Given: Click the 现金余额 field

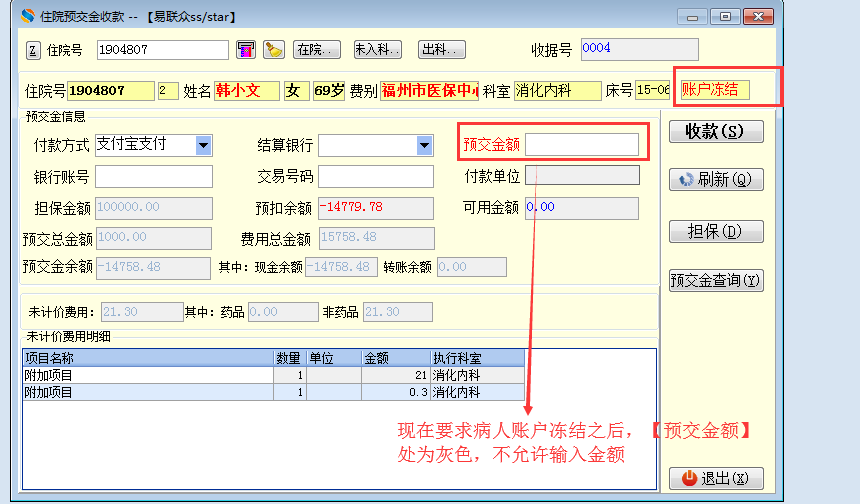Looking at the screenshot, I should [341, 267].
